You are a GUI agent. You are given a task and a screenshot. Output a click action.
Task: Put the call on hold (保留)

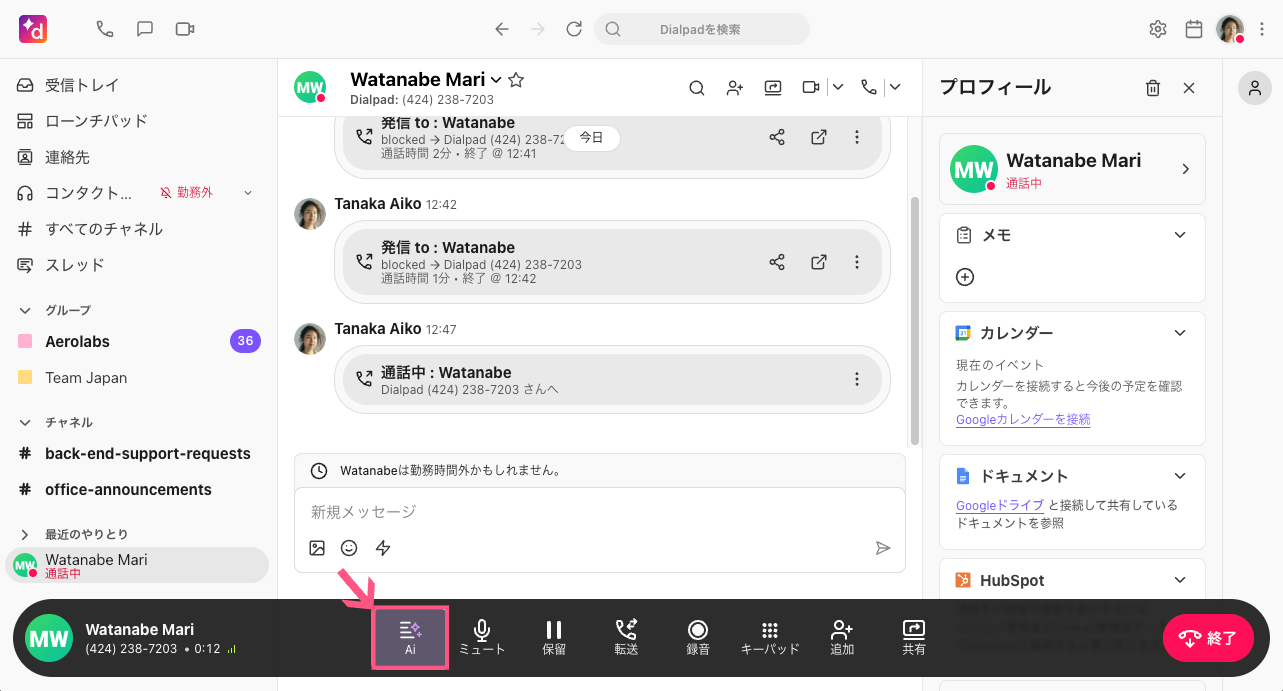554,637
